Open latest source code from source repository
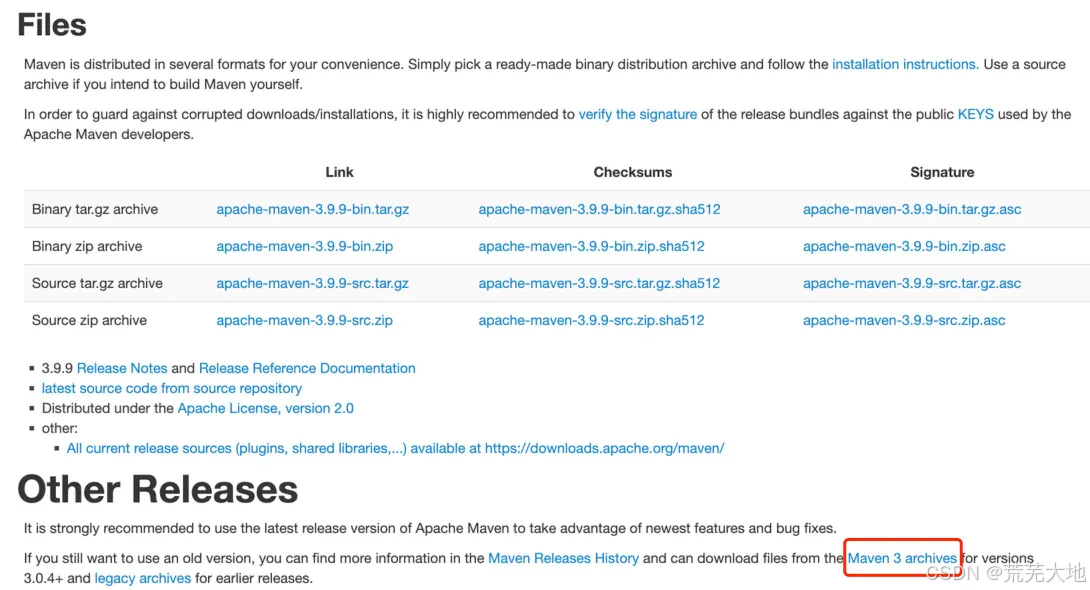Image resolution: width=1090 pixels, height=590 pixels. pyautogui.click(x=172, y=388)
